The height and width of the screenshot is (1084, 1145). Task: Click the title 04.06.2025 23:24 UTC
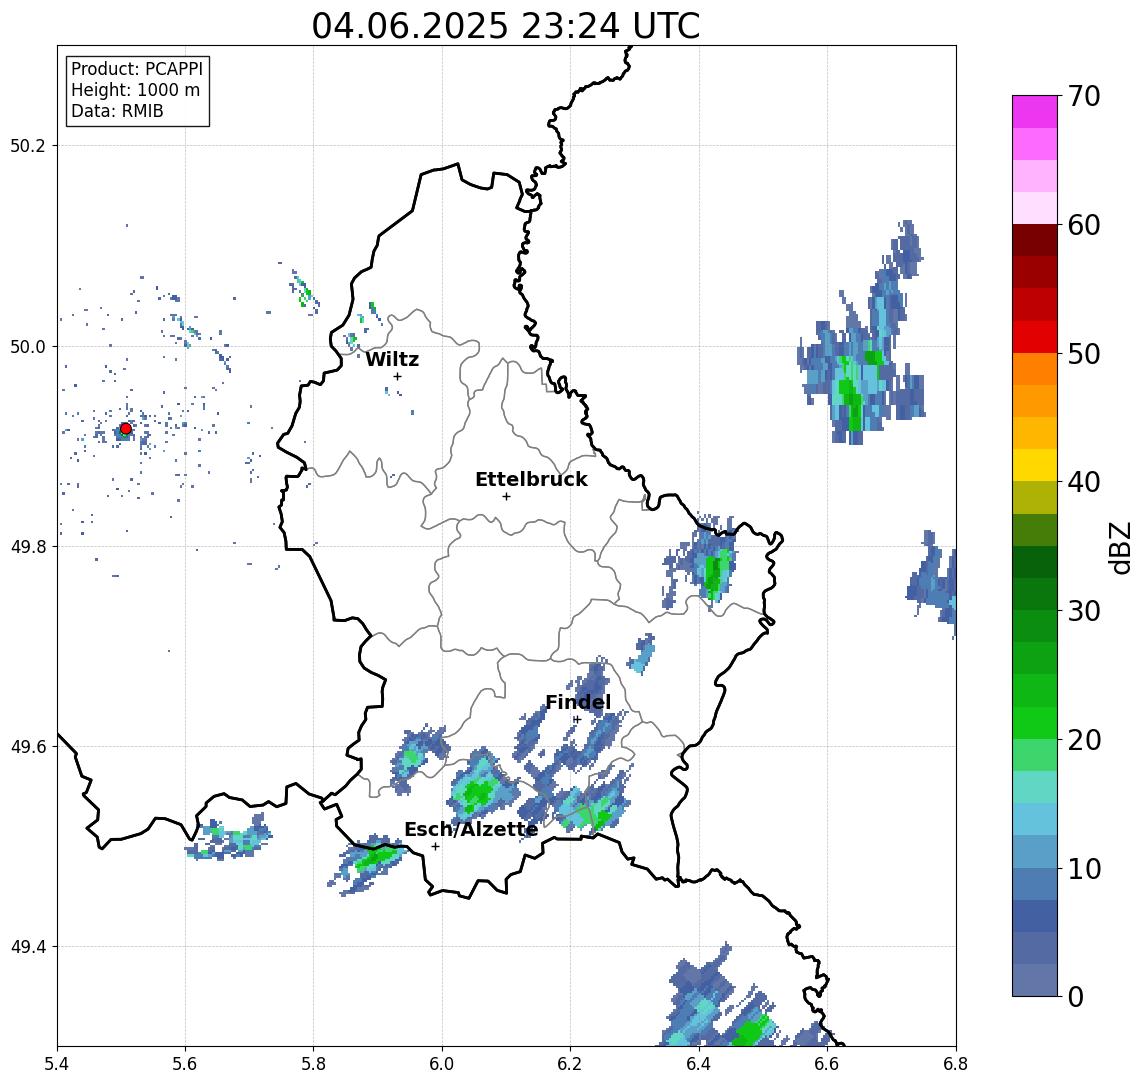[506, 26]
